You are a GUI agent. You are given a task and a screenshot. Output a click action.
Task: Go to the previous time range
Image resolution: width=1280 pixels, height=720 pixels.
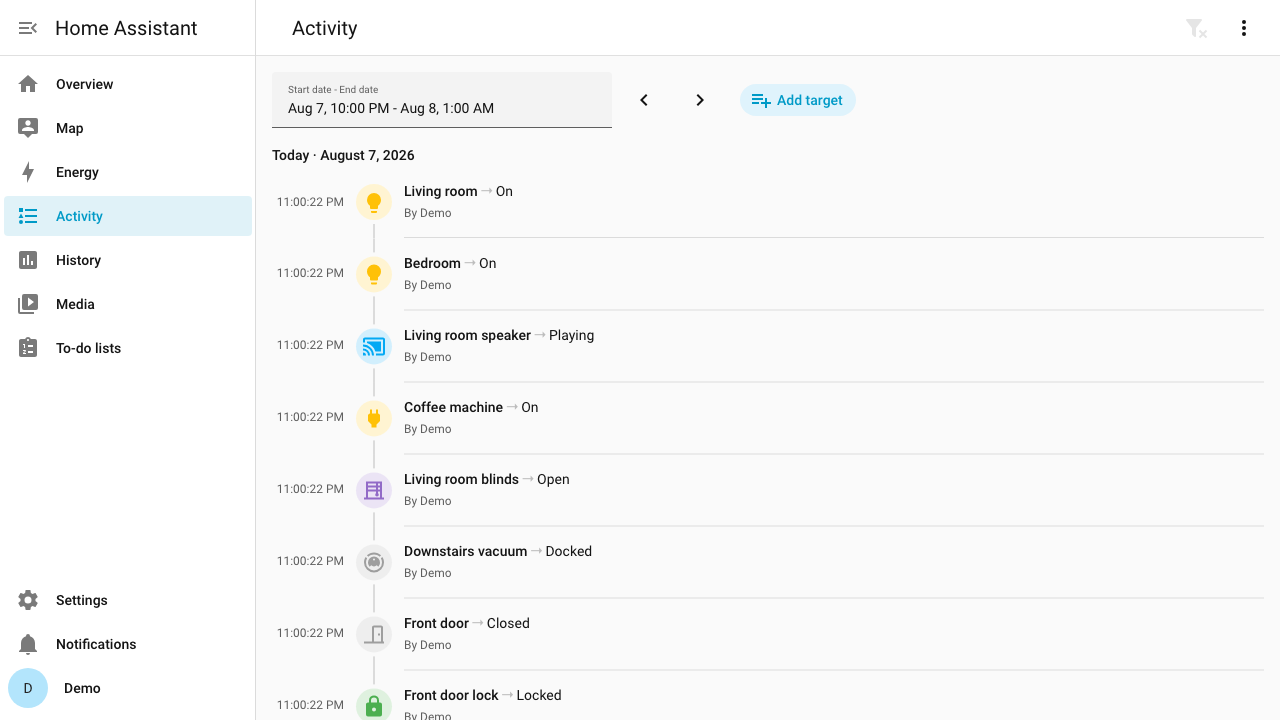point(644,100)
